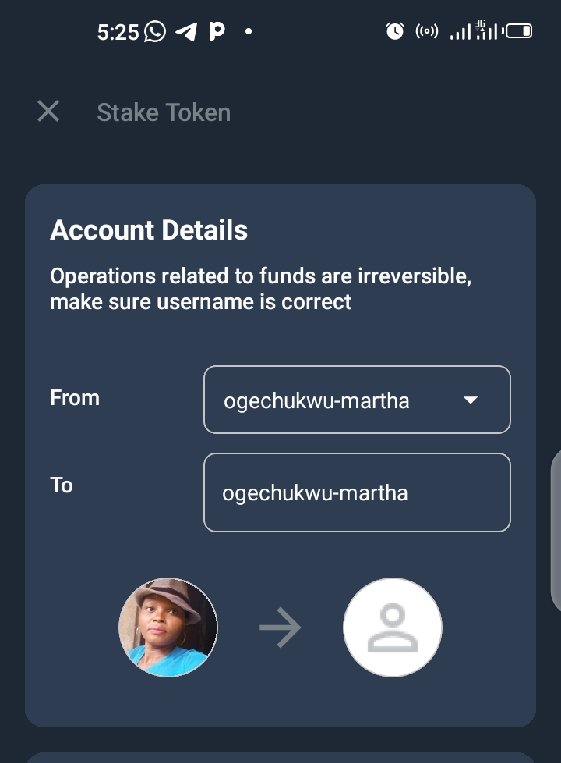Tap the WhatsApp notification icon
The width and height of the screenshot is (561, 763).
(155, 32)
